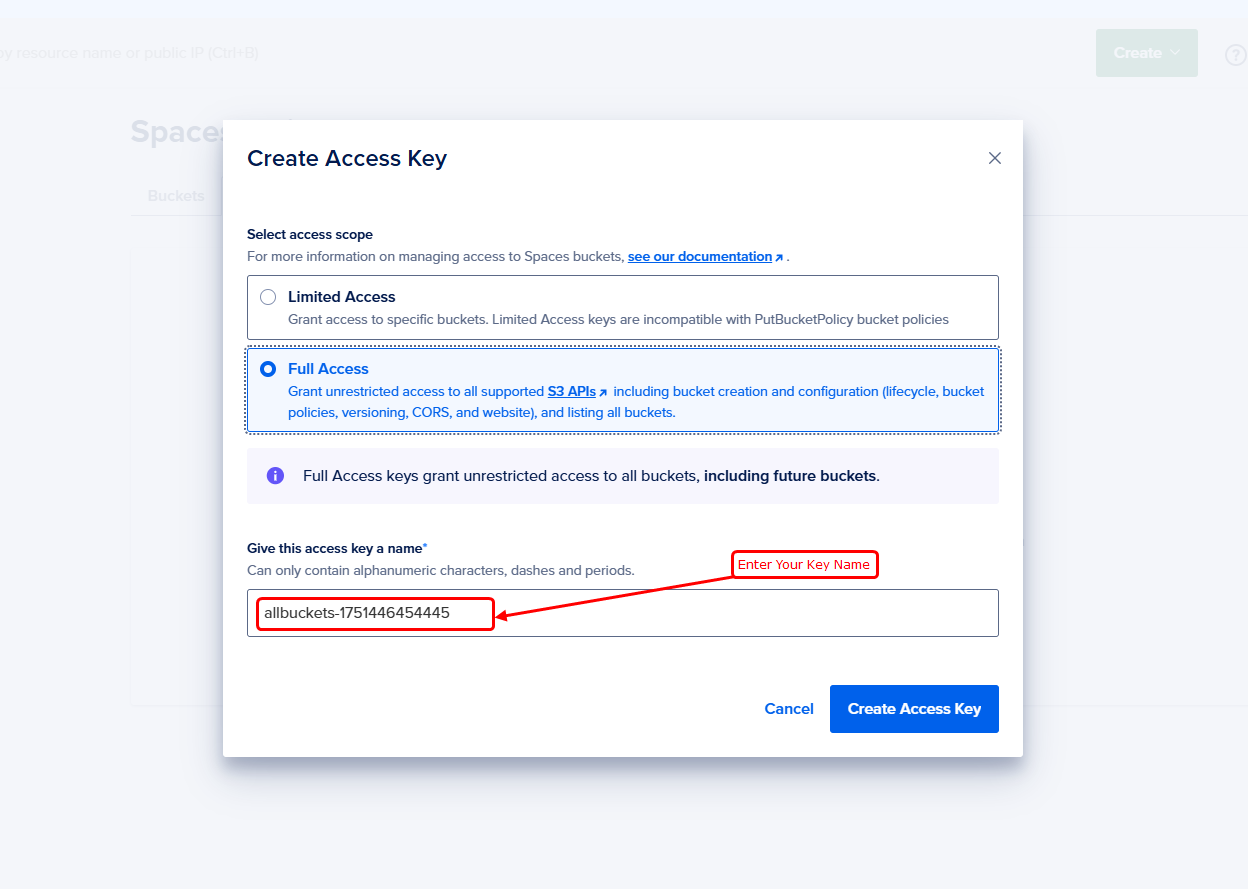The height and width of the screenshot is (889, 1248).
Task: Select the Full Access radio button
Action: 268,369
